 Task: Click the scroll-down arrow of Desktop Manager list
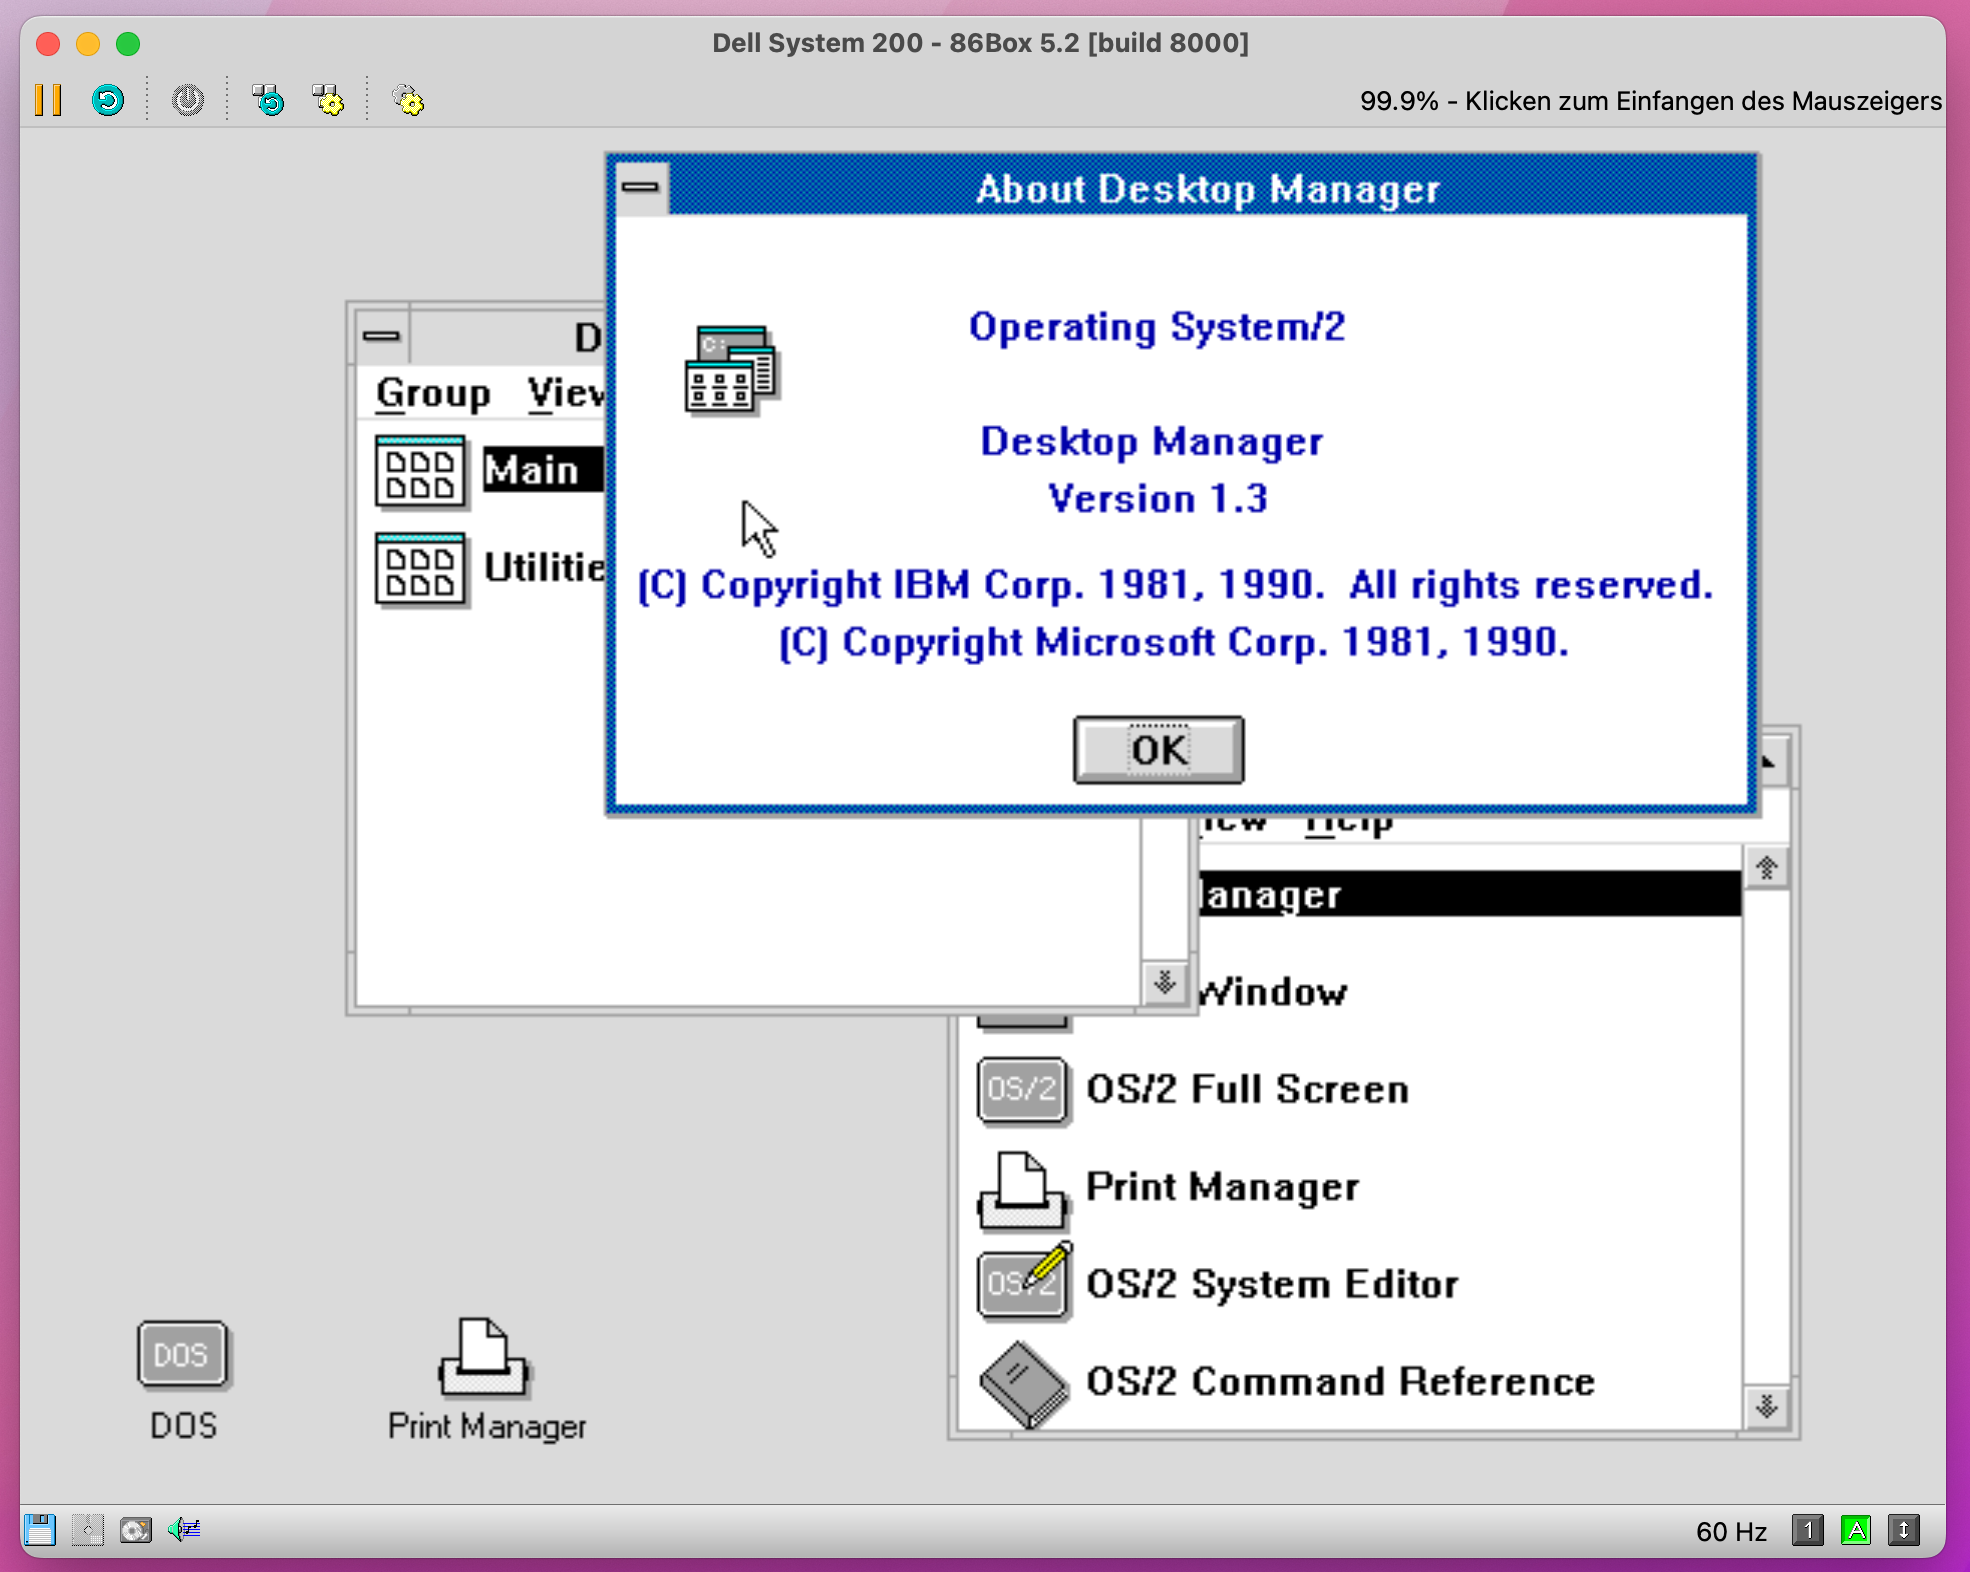1164,983
